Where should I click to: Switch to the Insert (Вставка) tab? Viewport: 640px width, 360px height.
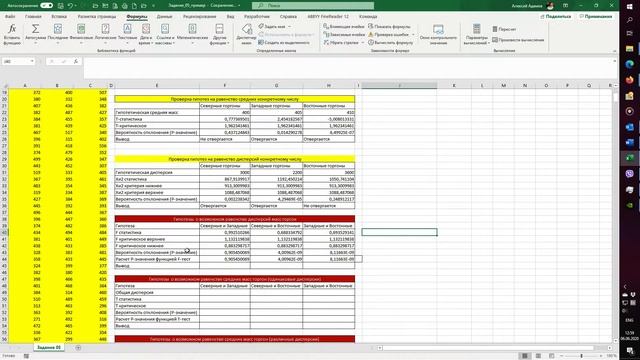tap(59, 16)
